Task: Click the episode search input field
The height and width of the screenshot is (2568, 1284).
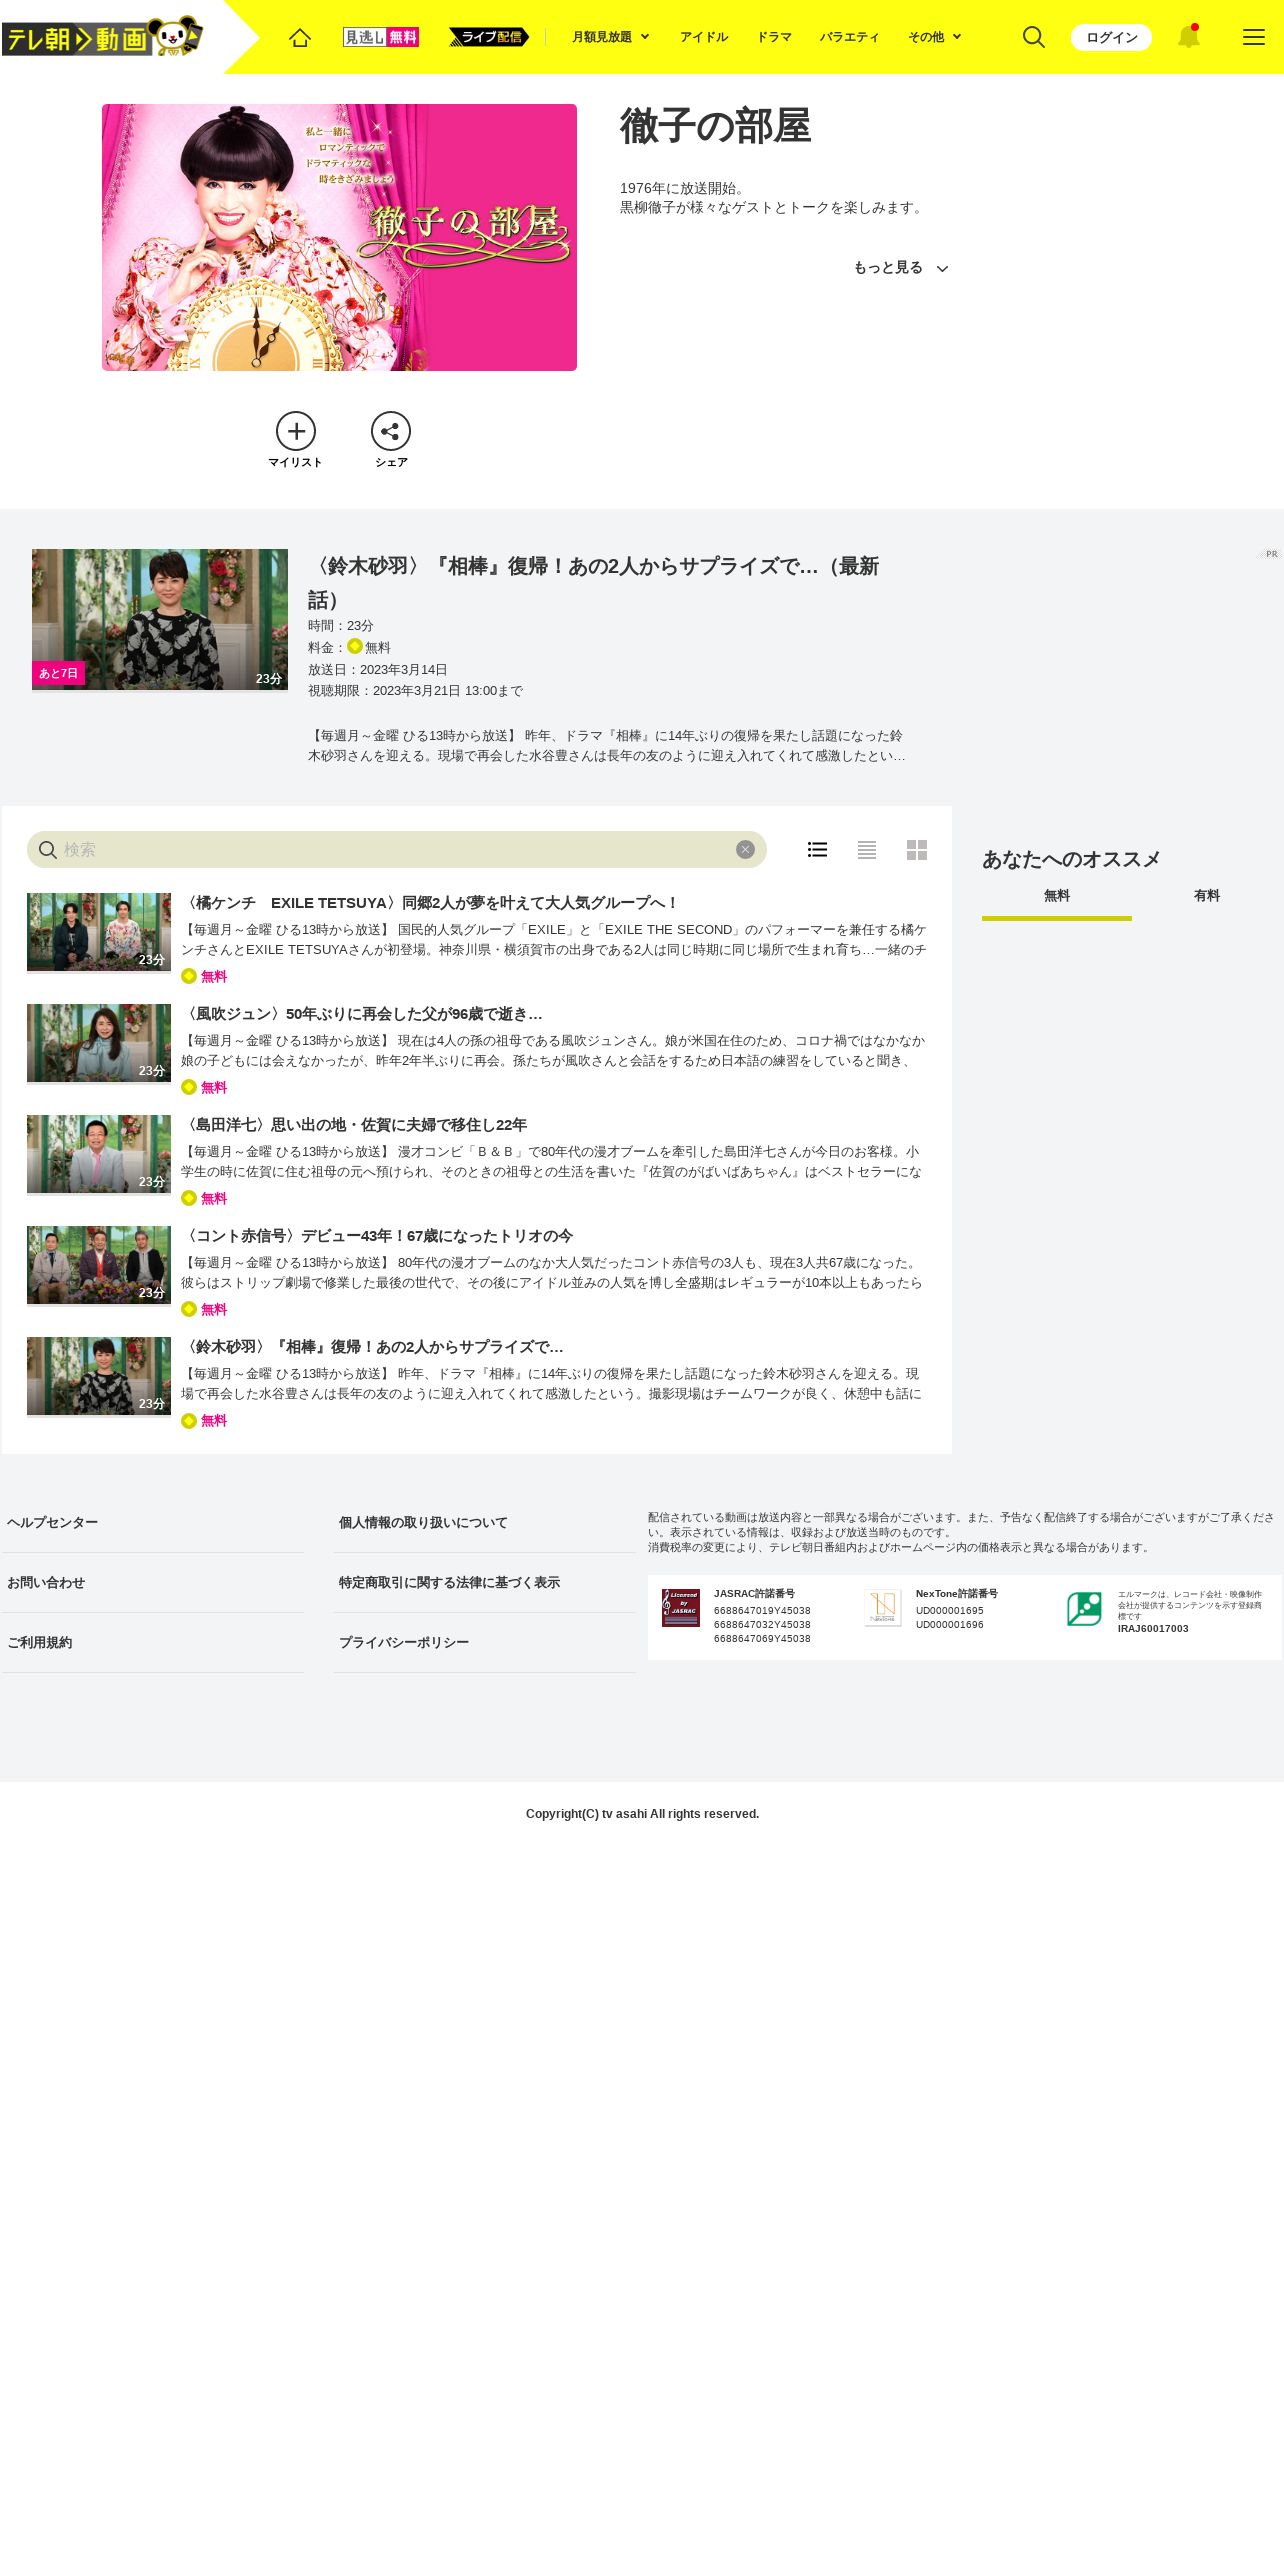Action: pyautogui.click(x=397, y=850)
